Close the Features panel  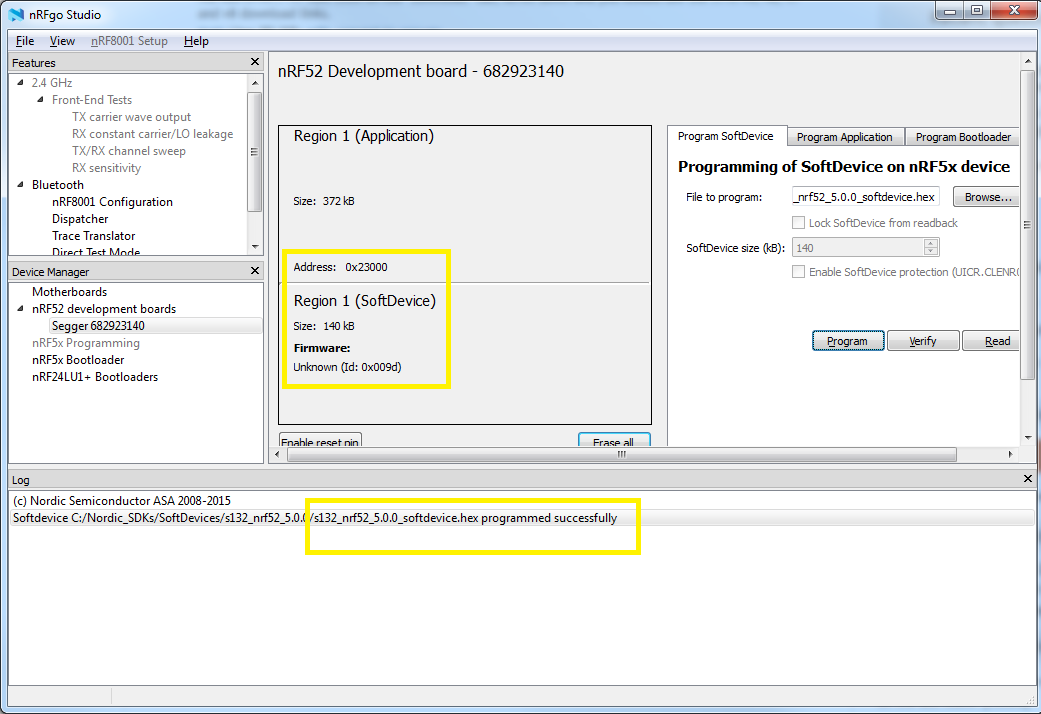click(255, 62)
